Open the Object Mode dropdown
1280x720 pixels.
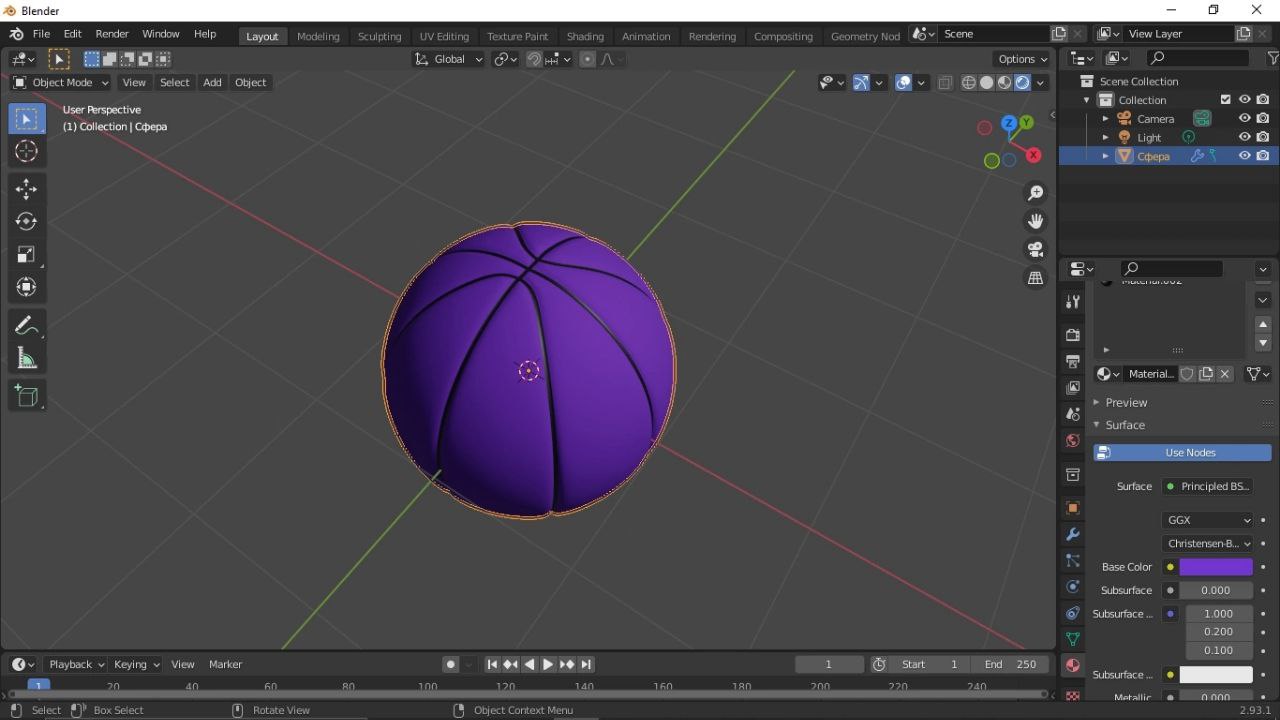click(61, 83)
